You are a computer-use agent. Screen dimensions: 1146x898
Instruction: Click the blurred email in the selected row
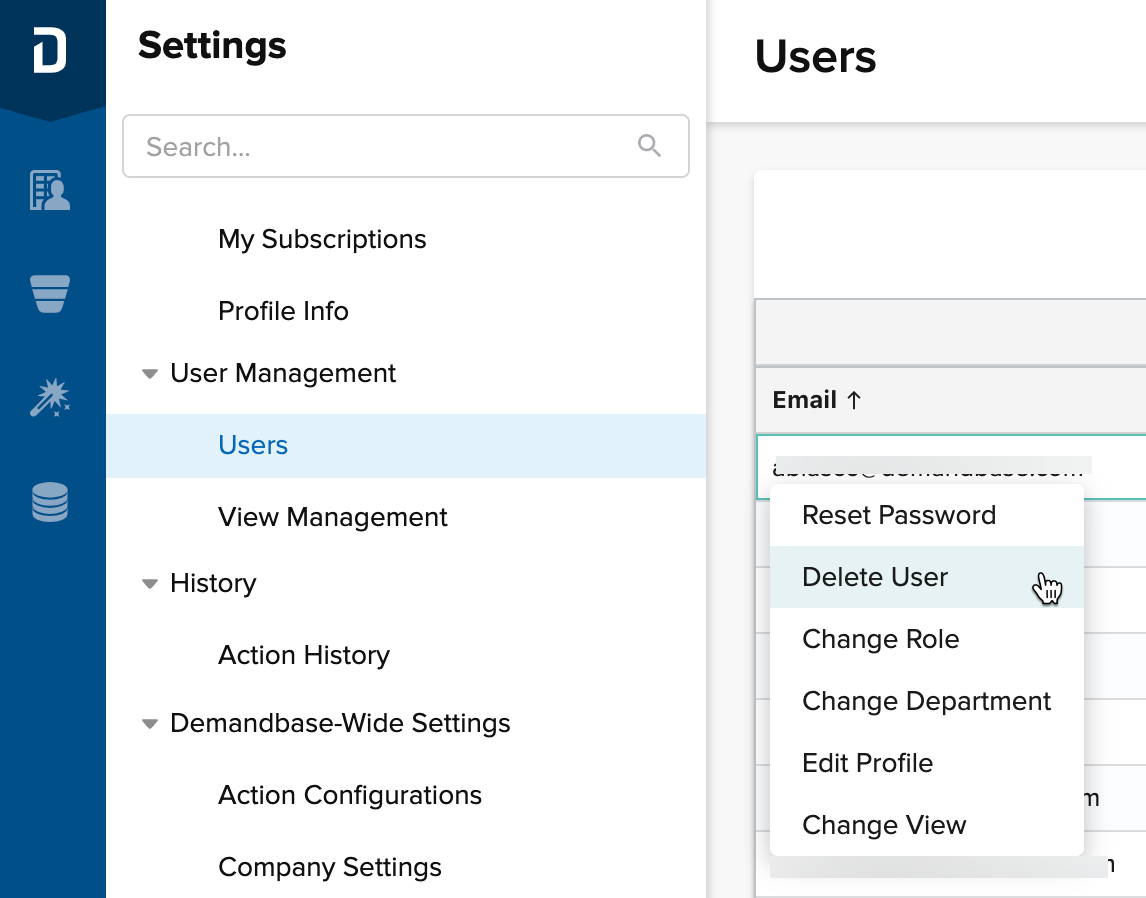click(x=933, y=466)
